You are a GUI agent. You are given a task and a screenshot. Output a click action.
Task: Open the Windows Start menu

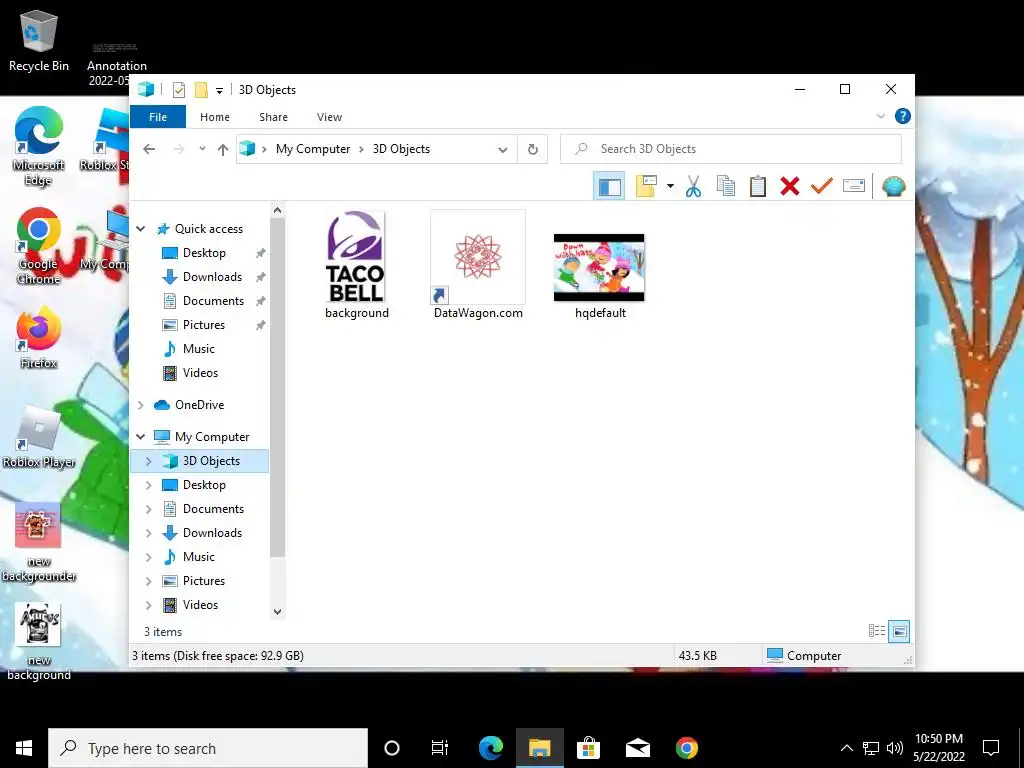click(x=24, y=748)
